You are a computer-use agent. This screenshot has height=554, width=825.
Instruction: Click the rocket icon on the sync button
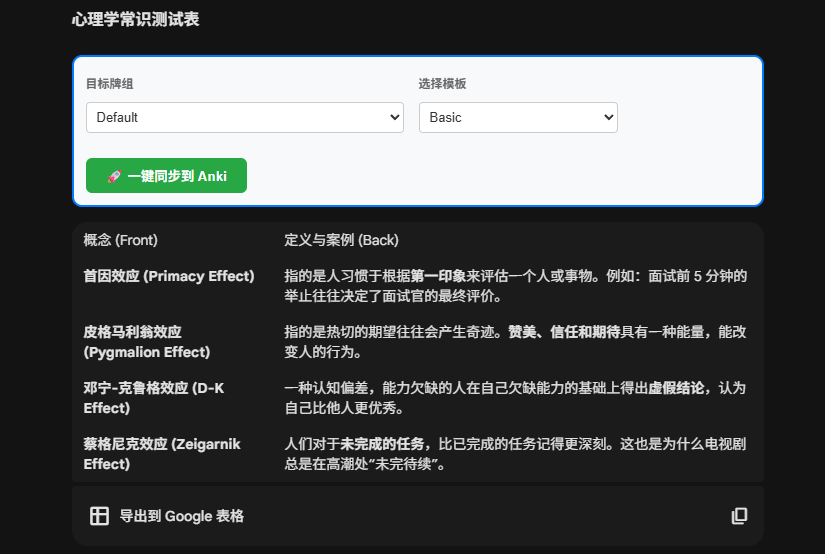114,176
